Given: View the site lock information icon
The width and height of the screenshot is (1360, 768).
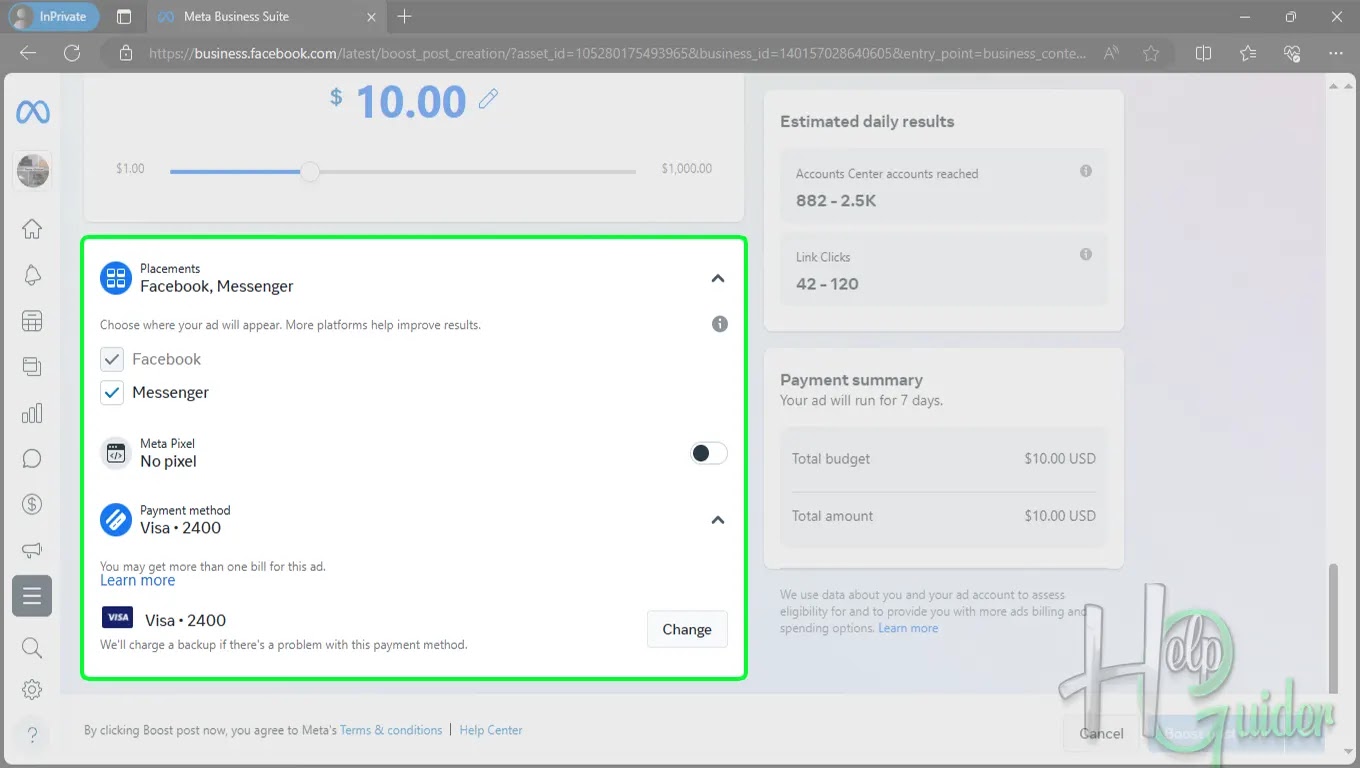Looking at the screenshot, I should pos(125,54).
